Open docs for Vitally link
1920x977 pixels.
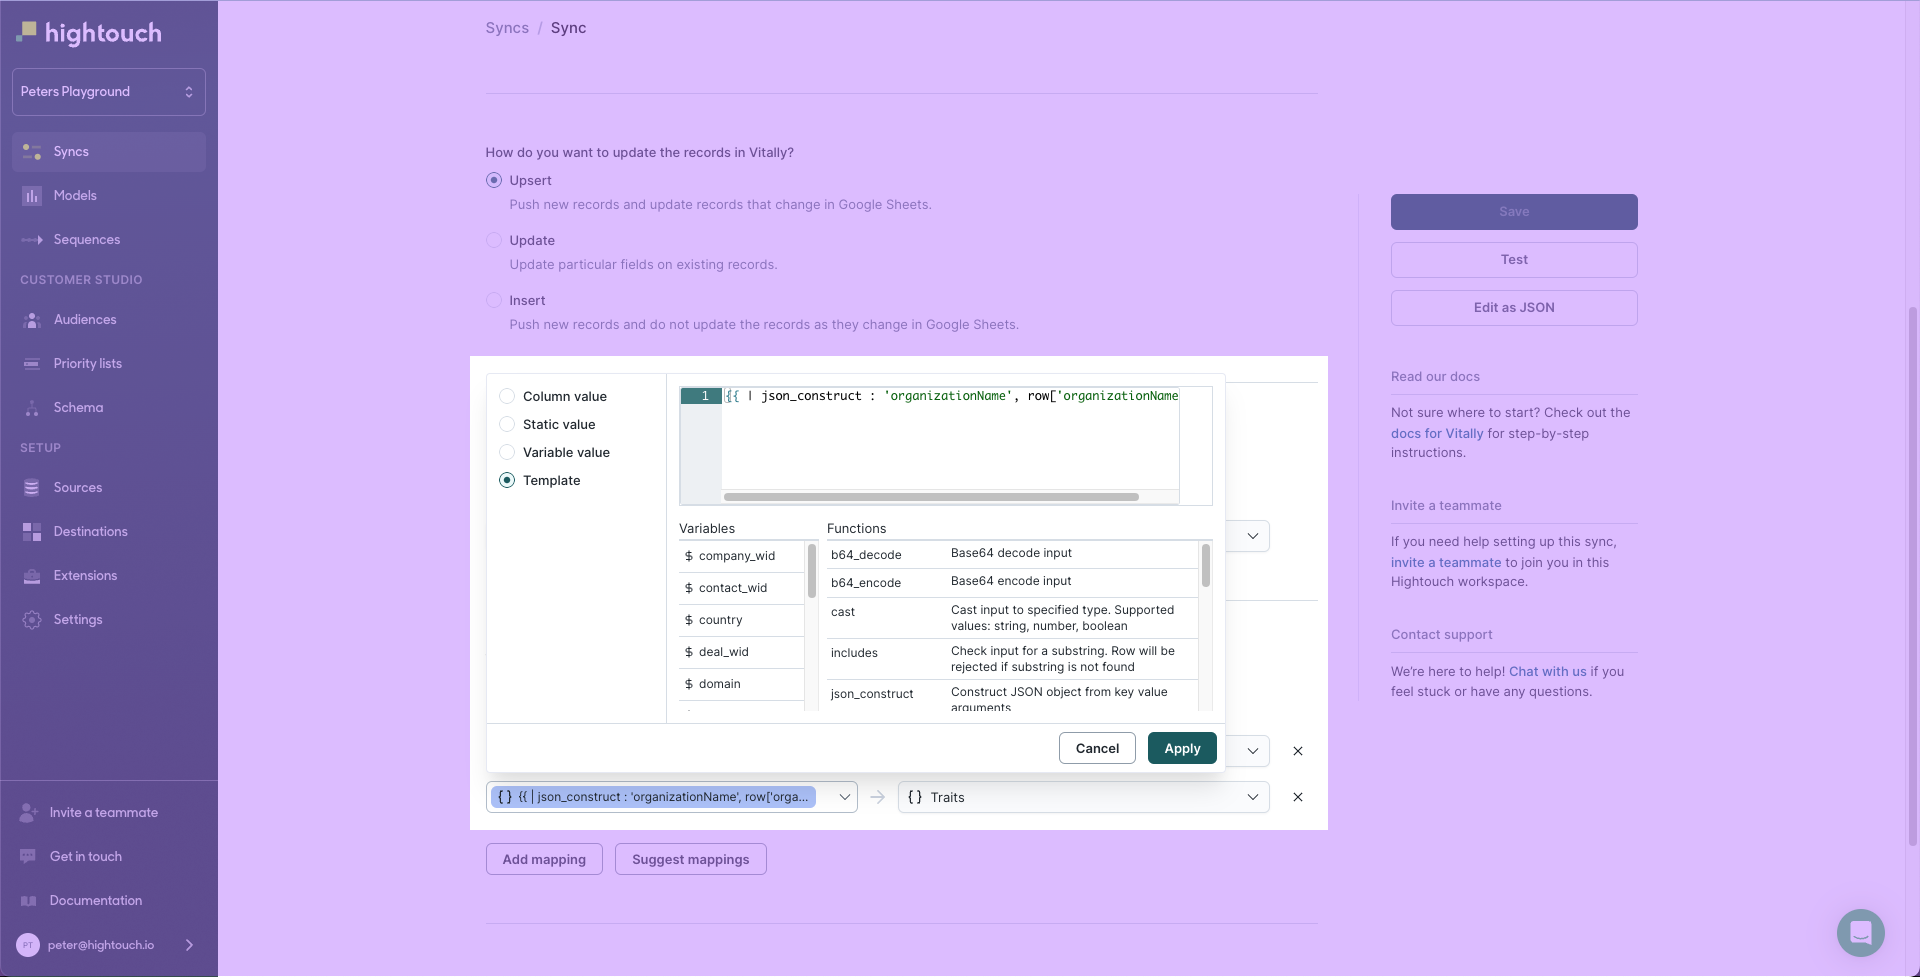click(x=1437, y=434)
